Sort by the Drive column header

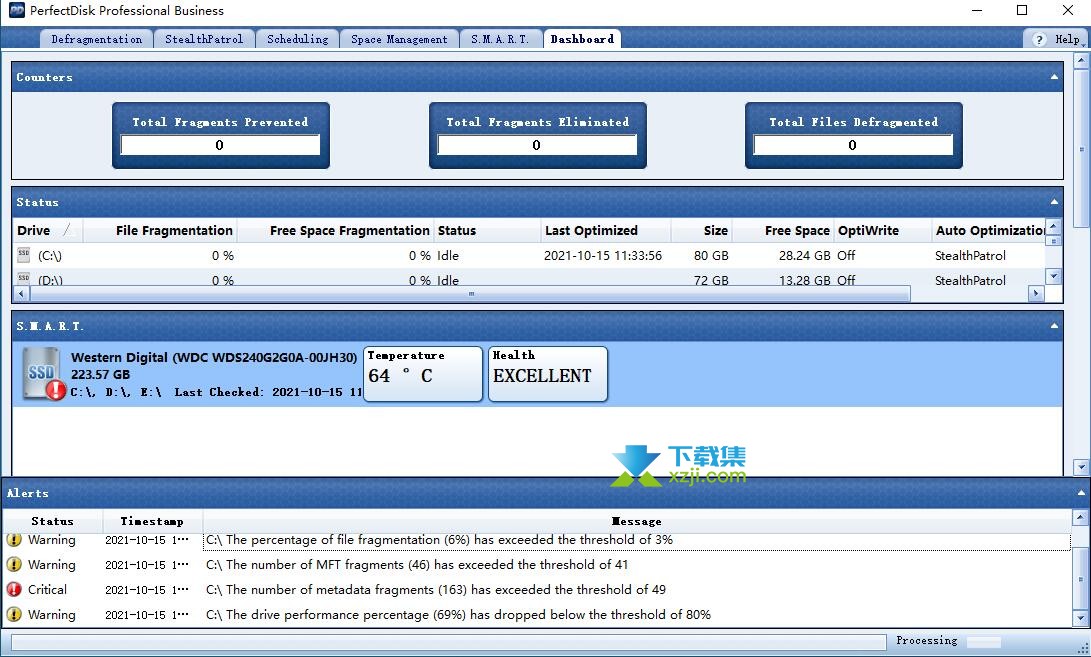pyautogui.click(x=47, y=230)
